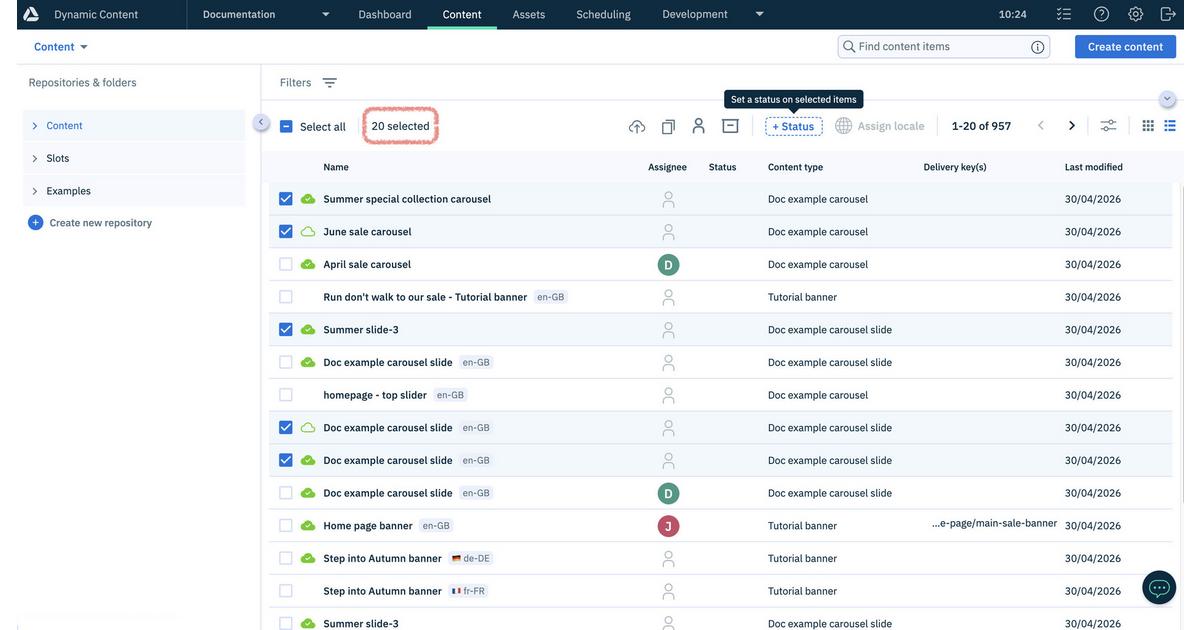Click the Find content items search field
Image resolution: width=1200 pixels, height=630 pixels.
coord(944,47)
